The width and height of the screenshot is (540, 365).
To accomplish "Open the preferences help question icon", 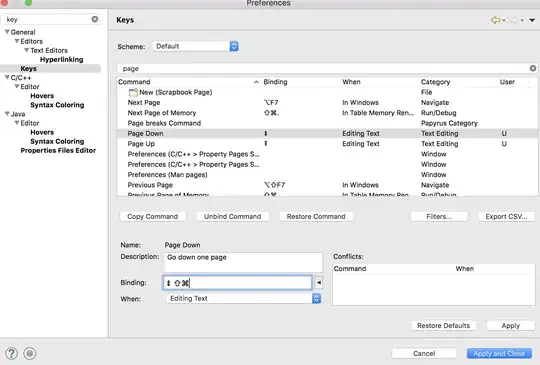I will coord(11,353).
